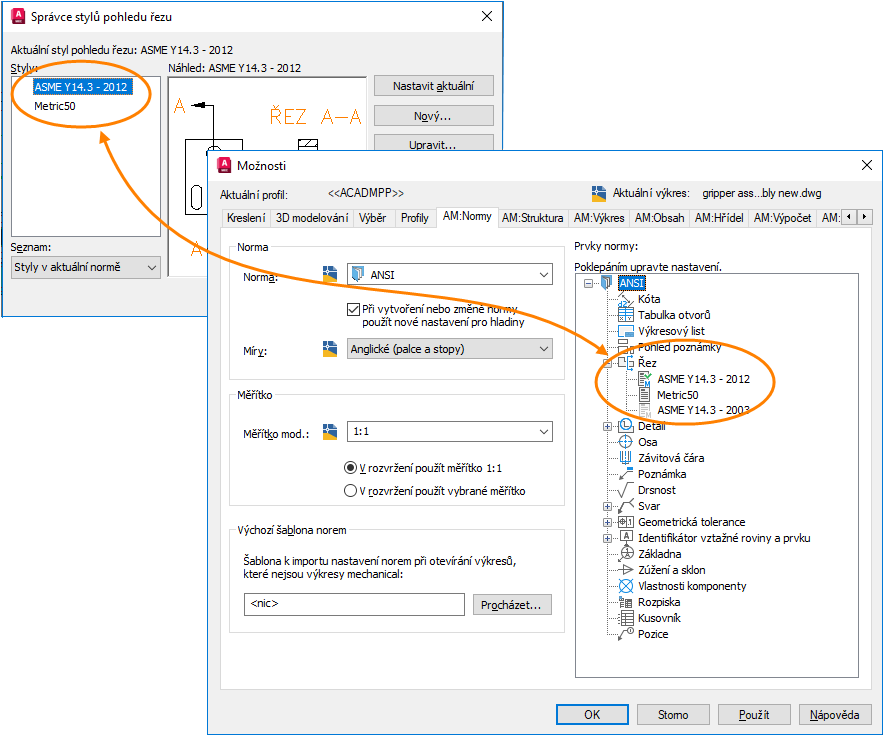Toggle 'použít nové nastavení pro hladiny' checkbox
Screen dimensions: 885x737
pos(353,309)
